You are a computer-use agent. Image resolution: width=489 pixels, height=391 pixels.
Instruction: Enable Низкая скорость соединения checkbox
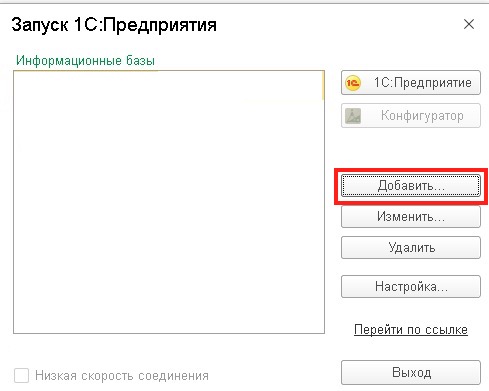(x=21, y=376)
